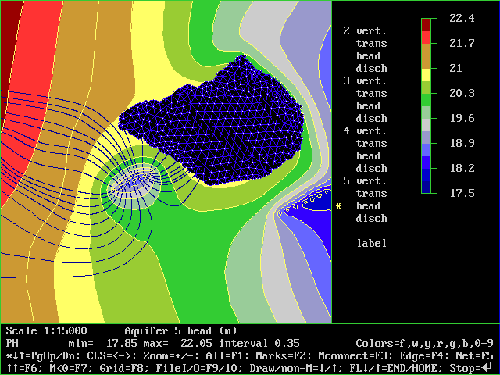Click the navy swatch at legend bottom
The height and width of the screenshot is (375, 500).
point(426,187)
